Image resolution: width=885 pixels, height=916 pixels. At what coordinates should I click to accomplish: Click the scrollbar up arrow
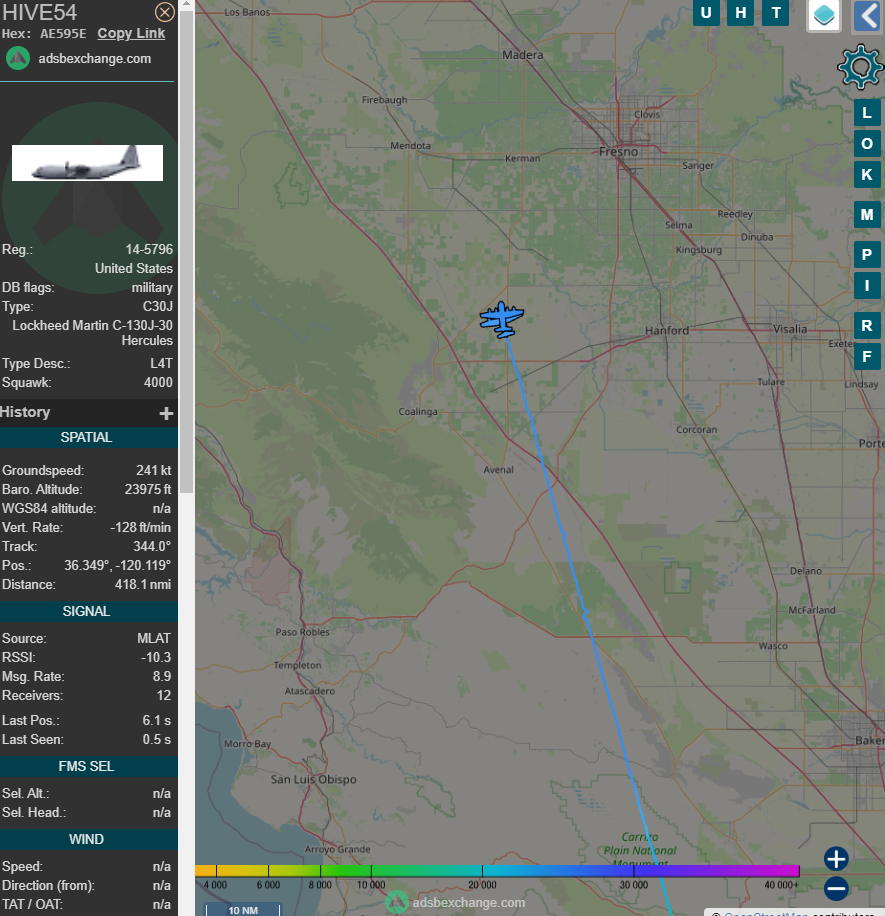coord(186,4)
